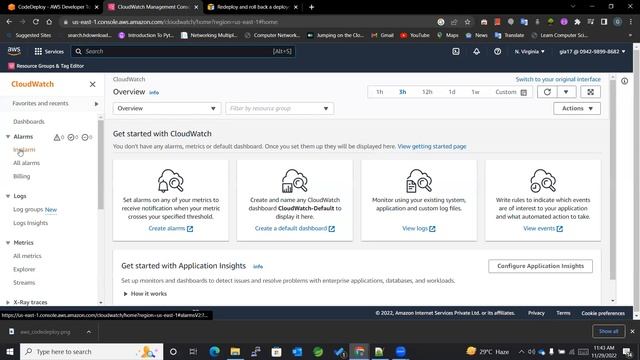Click Create alarms link
Viewport: 640px width, 360px height.
(171, 229)
